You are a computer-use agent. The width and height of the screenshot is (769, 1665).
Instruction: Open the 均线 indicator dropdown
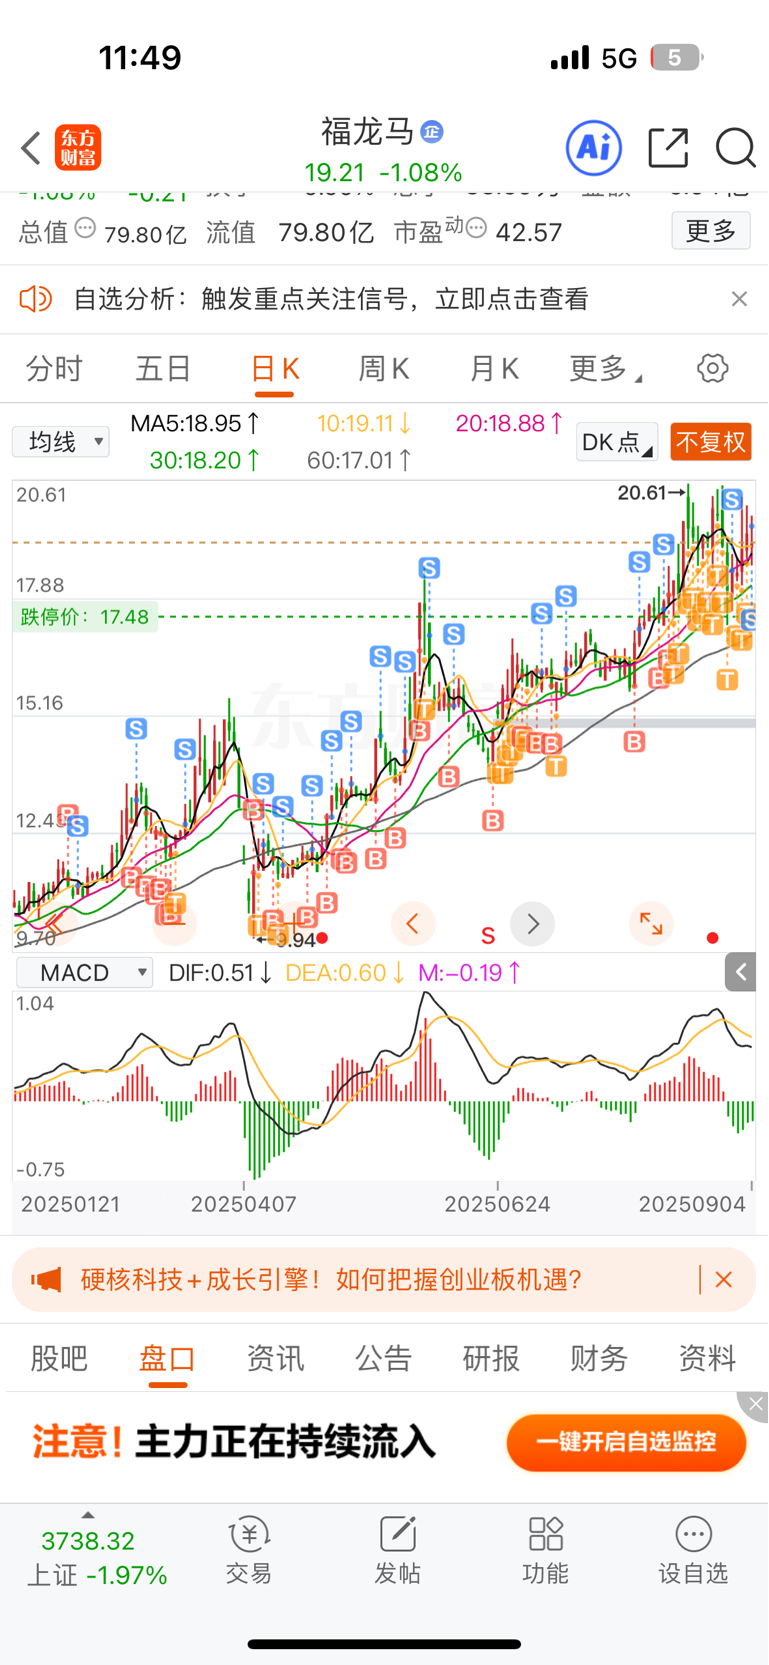click(x=61, y=441)
